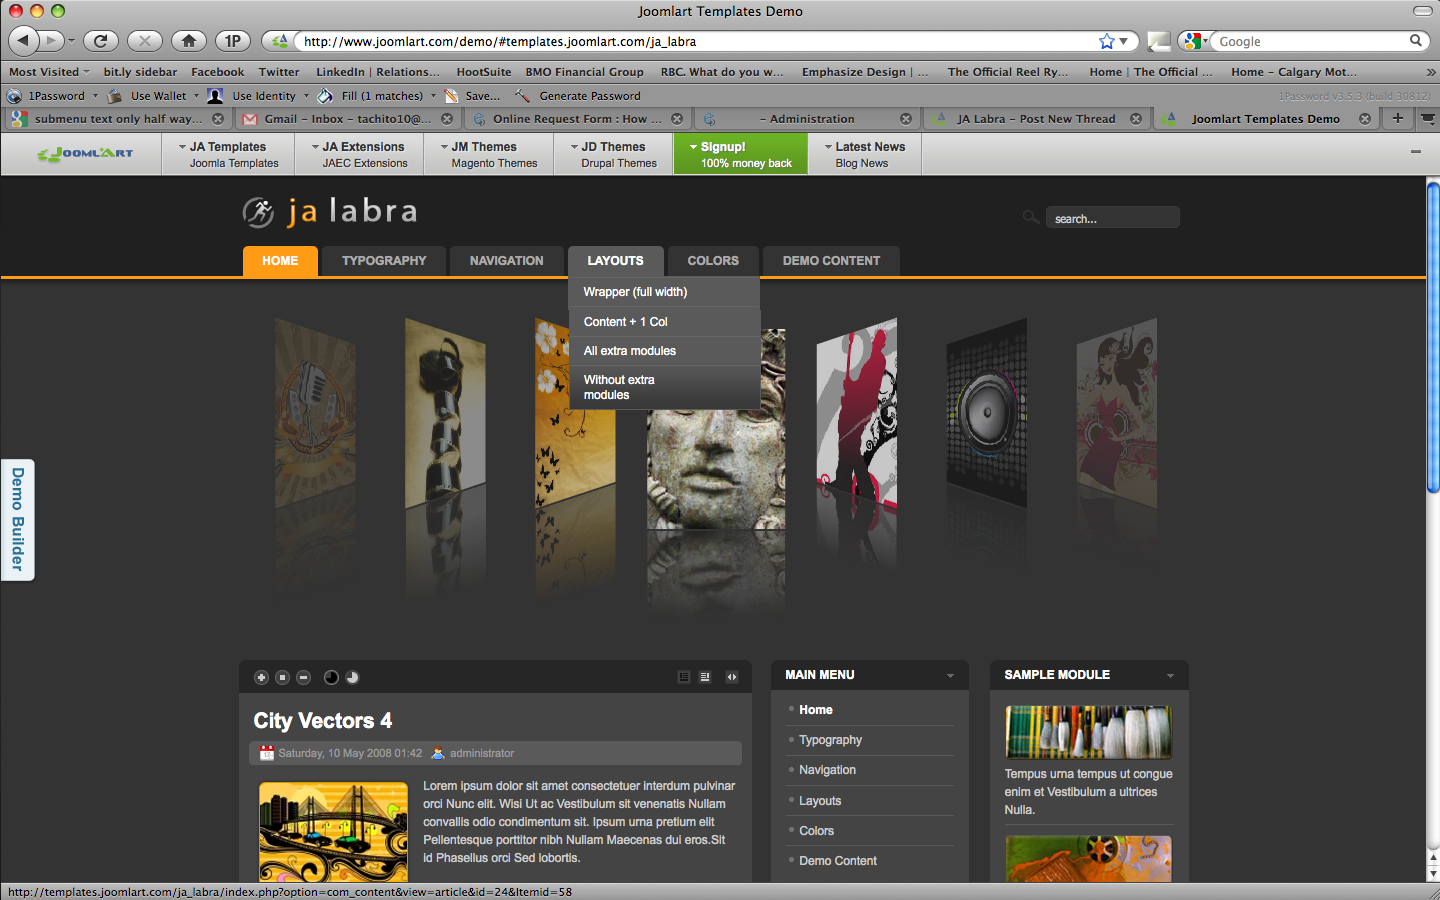Click the vertical page scrollbar thumb
1440x900 pixels.
[x=1432, y=337]
